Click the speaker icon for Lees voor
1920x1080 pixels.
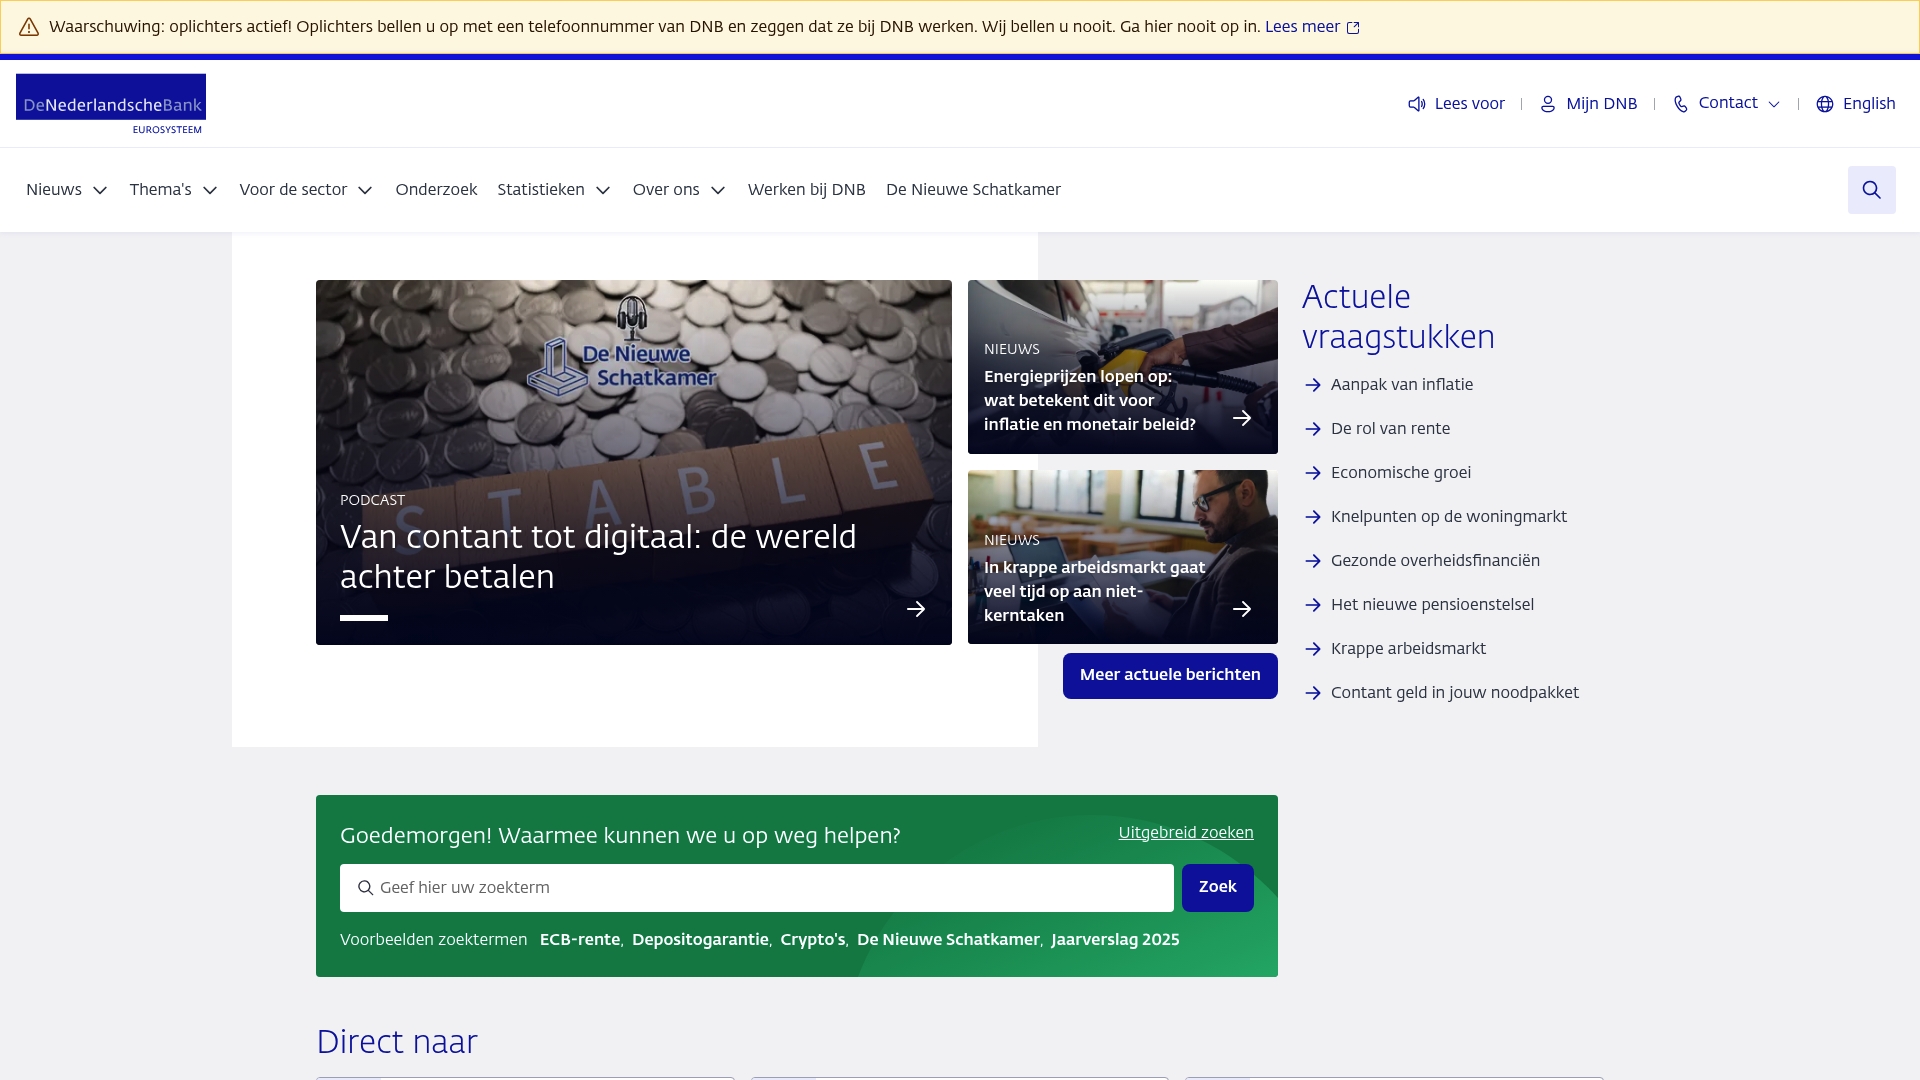1417,104
